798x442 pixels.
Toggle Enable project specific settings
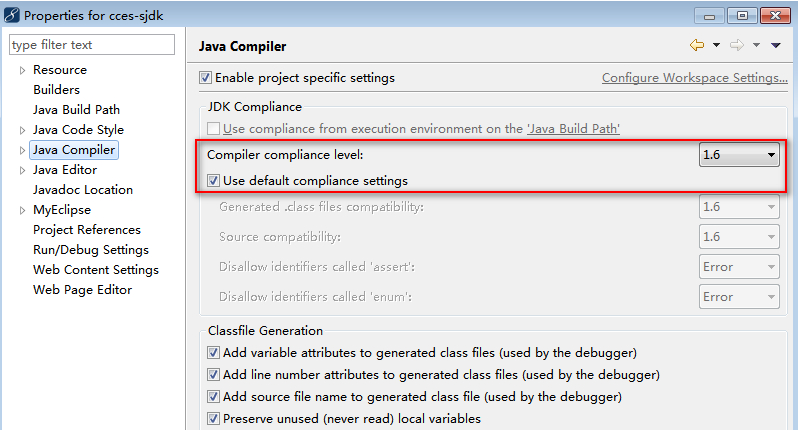coord(206,78)
